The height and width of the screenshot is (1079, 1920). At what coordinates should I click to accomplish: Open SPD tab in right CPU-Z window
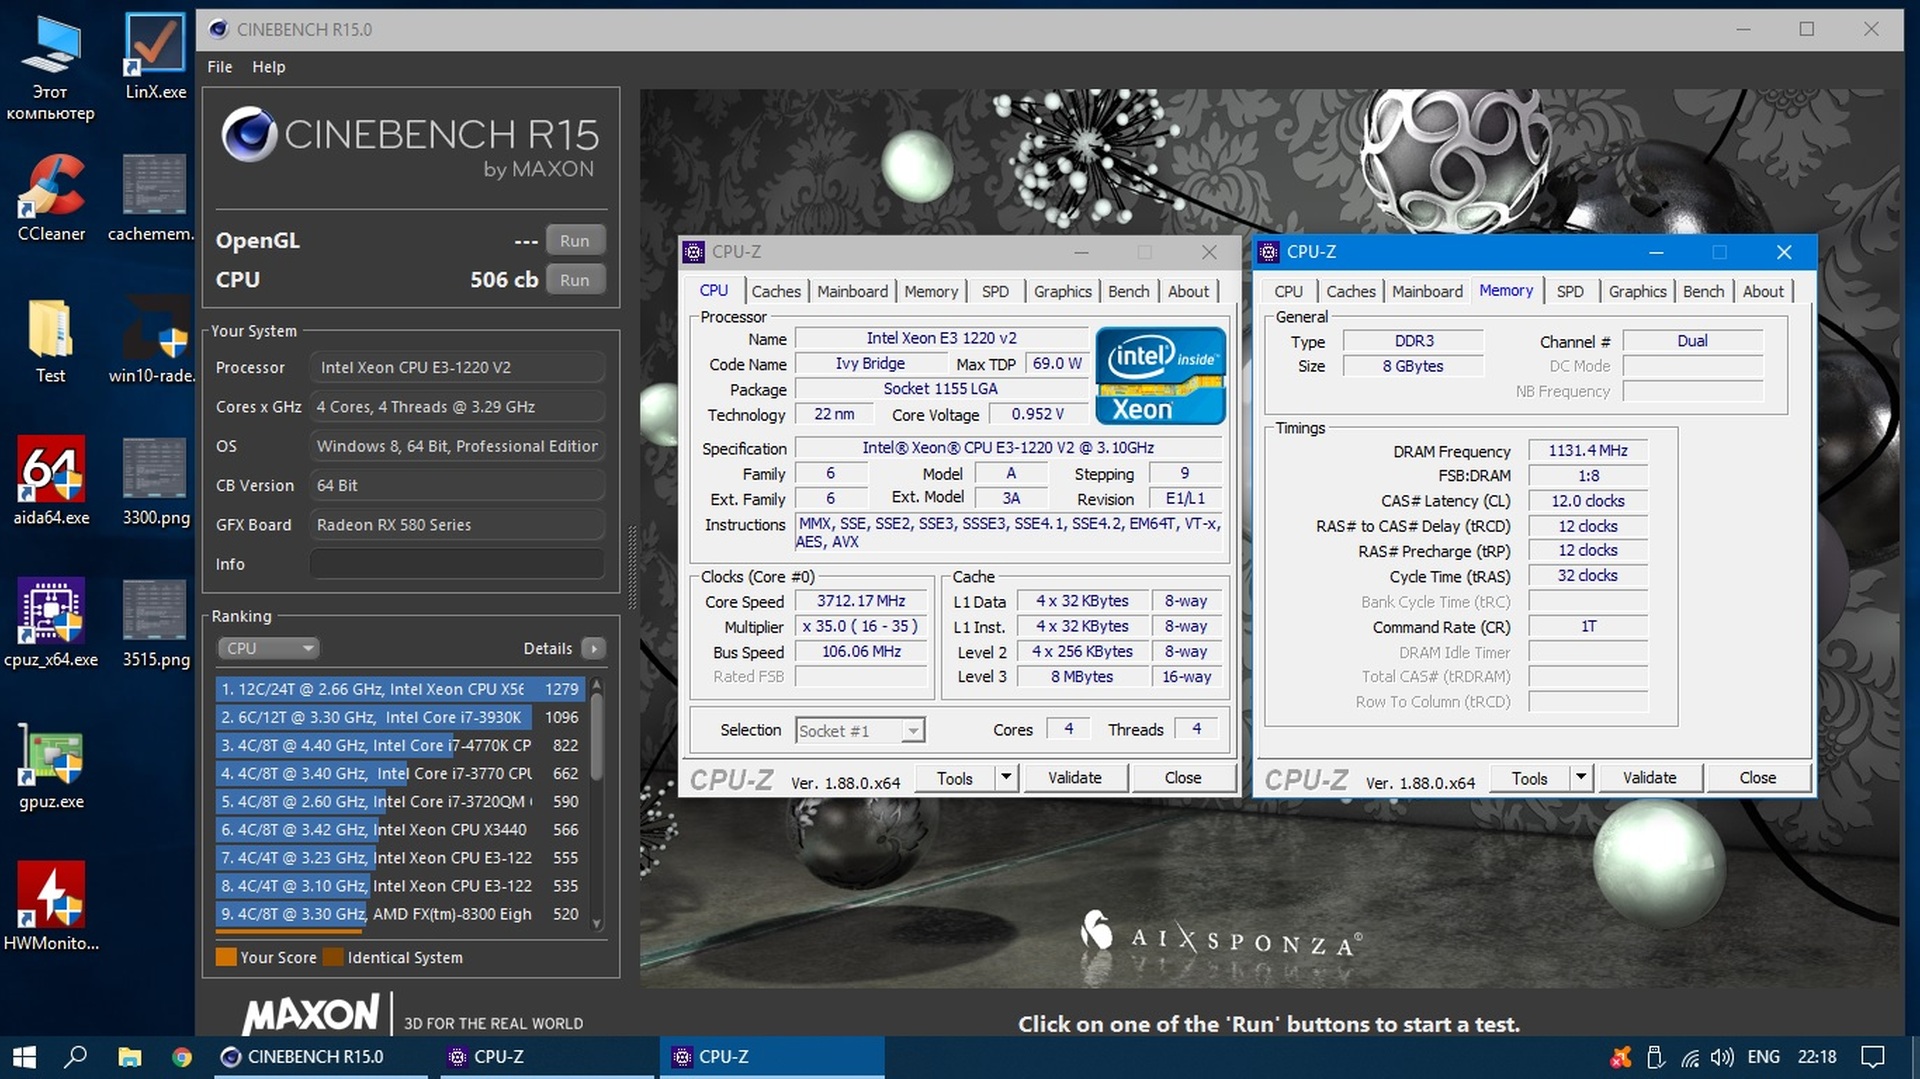1570,291
